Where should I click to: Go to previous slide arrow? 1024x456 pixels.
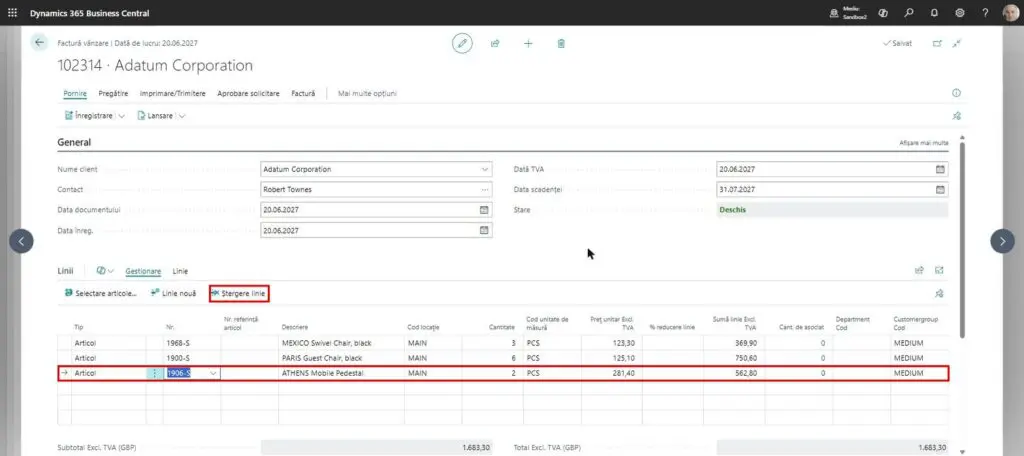pyautogui.click(x=21, y=241)
